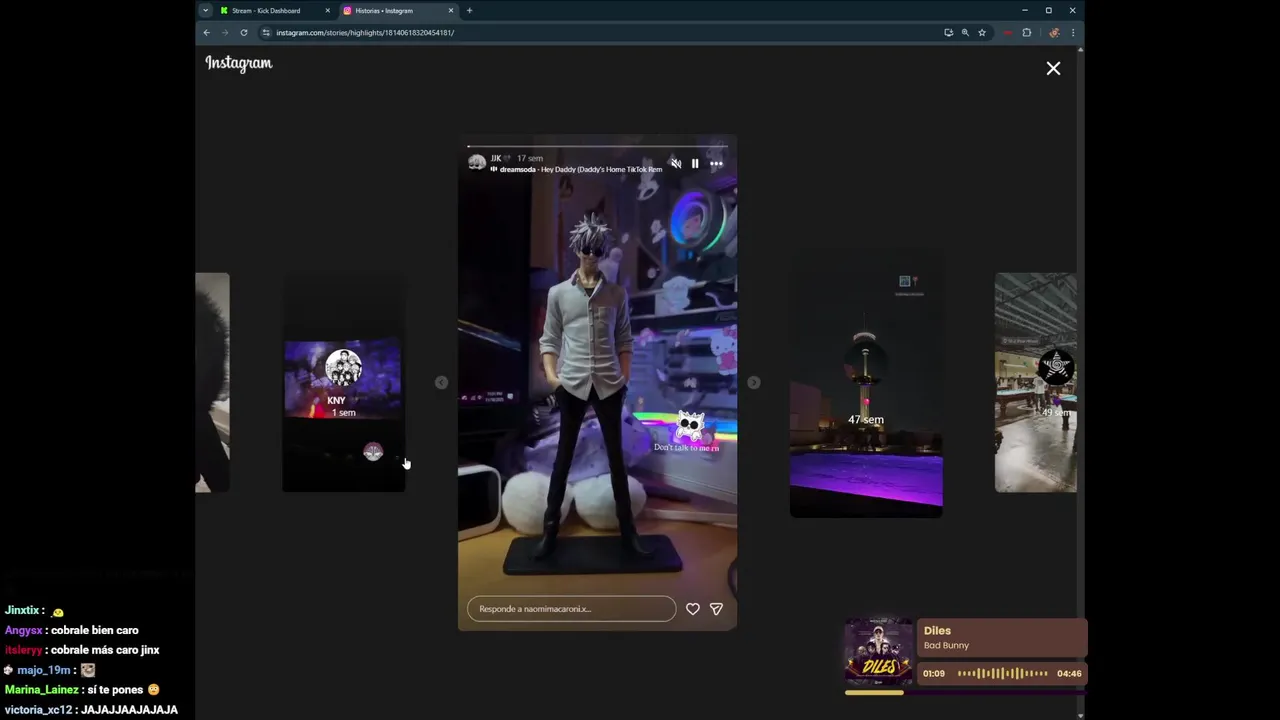The image size is (1280, 720).
Task: Bookmark this page with the star
Action: 982,32
